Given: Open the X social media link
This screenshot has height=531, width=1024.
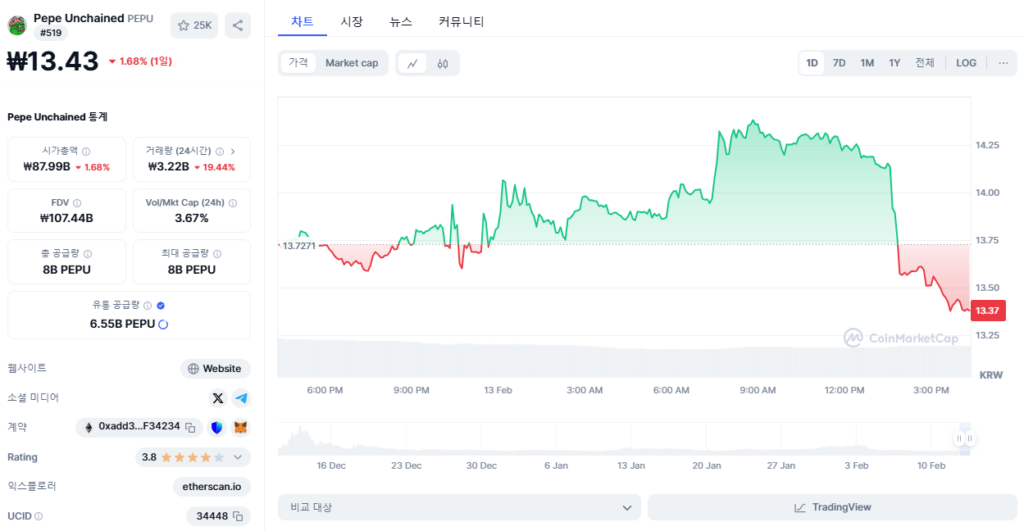Looking at the screenshot, I should [x=217, y=398].
